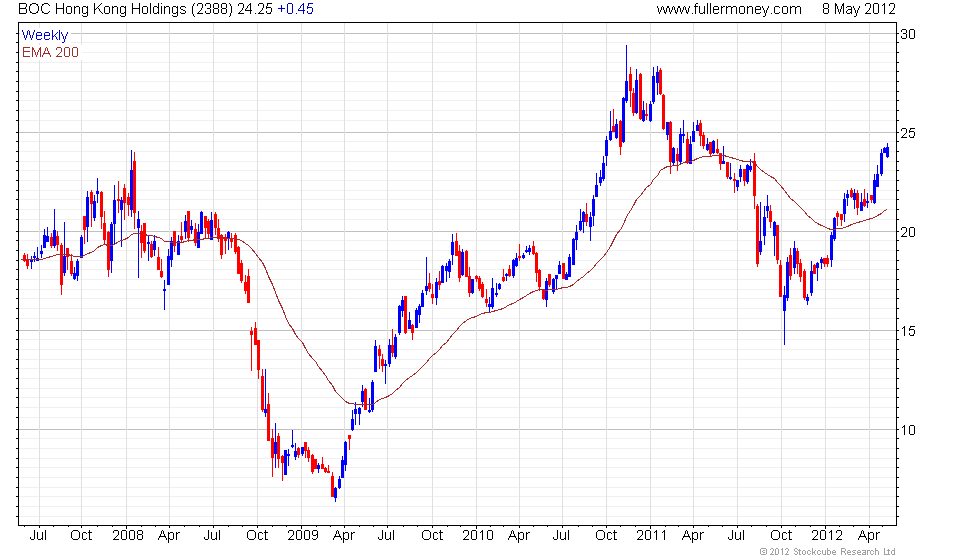Image resolution: width=980 pixels, height=560 pixels.
Task: Click the '24.25' last price in title
Action: coord(255,9)
